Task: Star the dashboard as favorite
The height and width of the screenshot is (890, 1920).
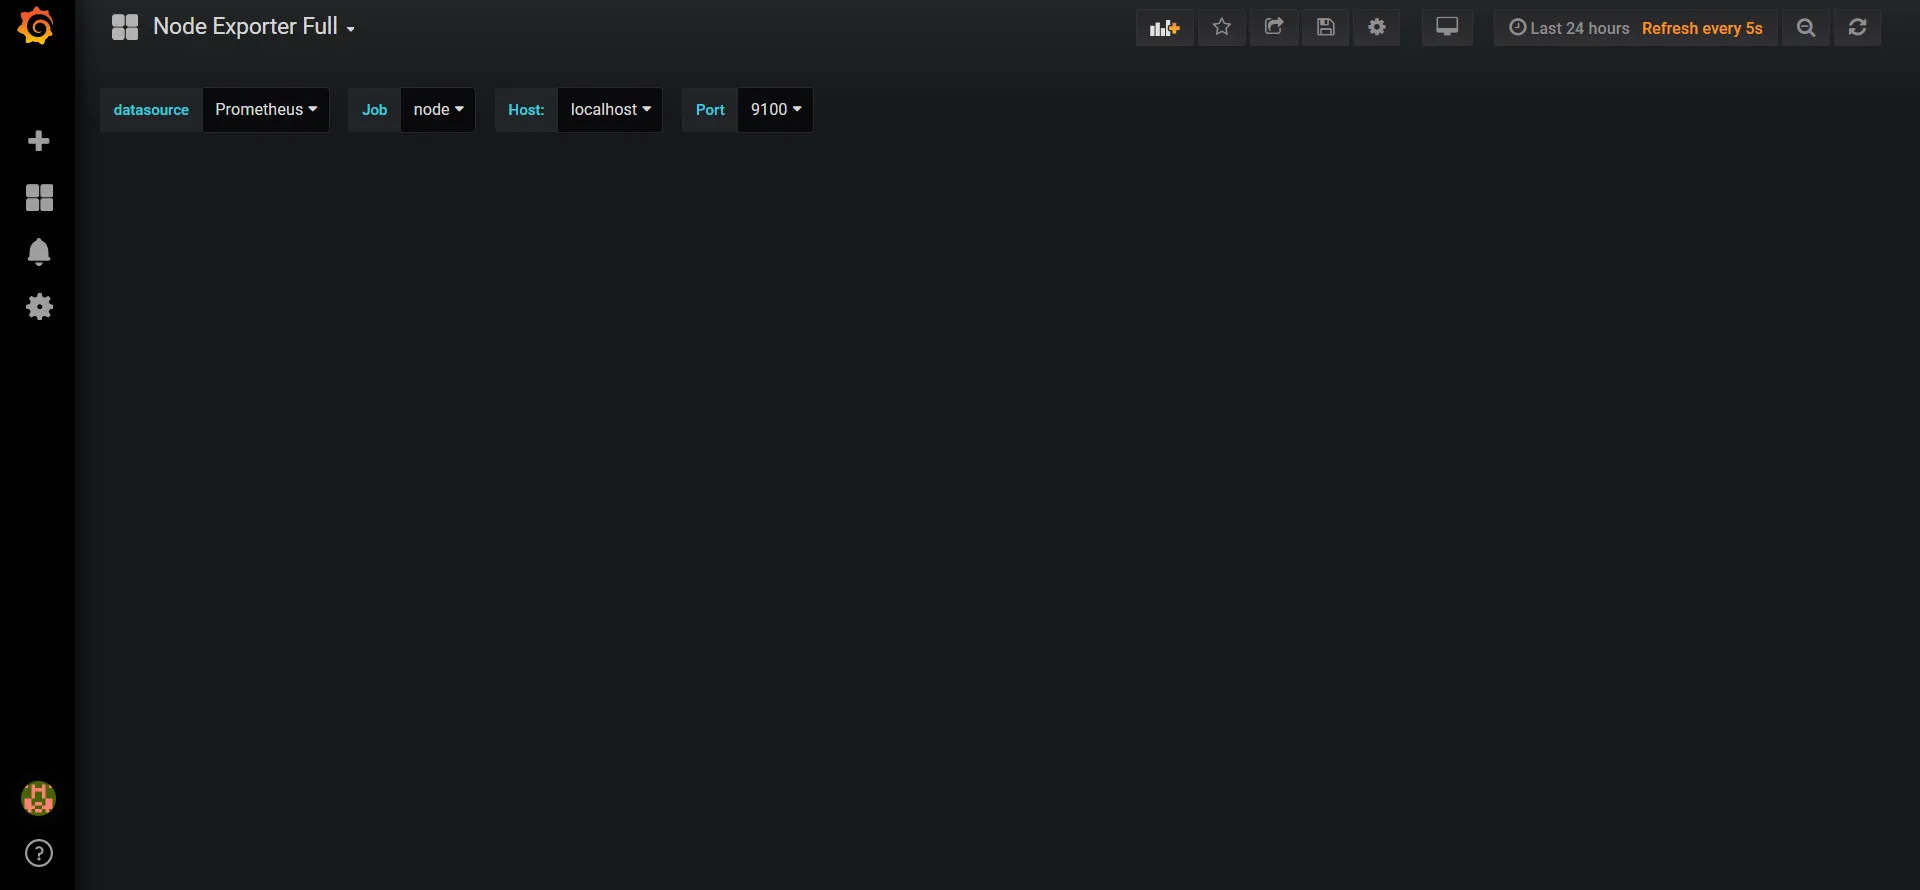Action: (1221, 28)
